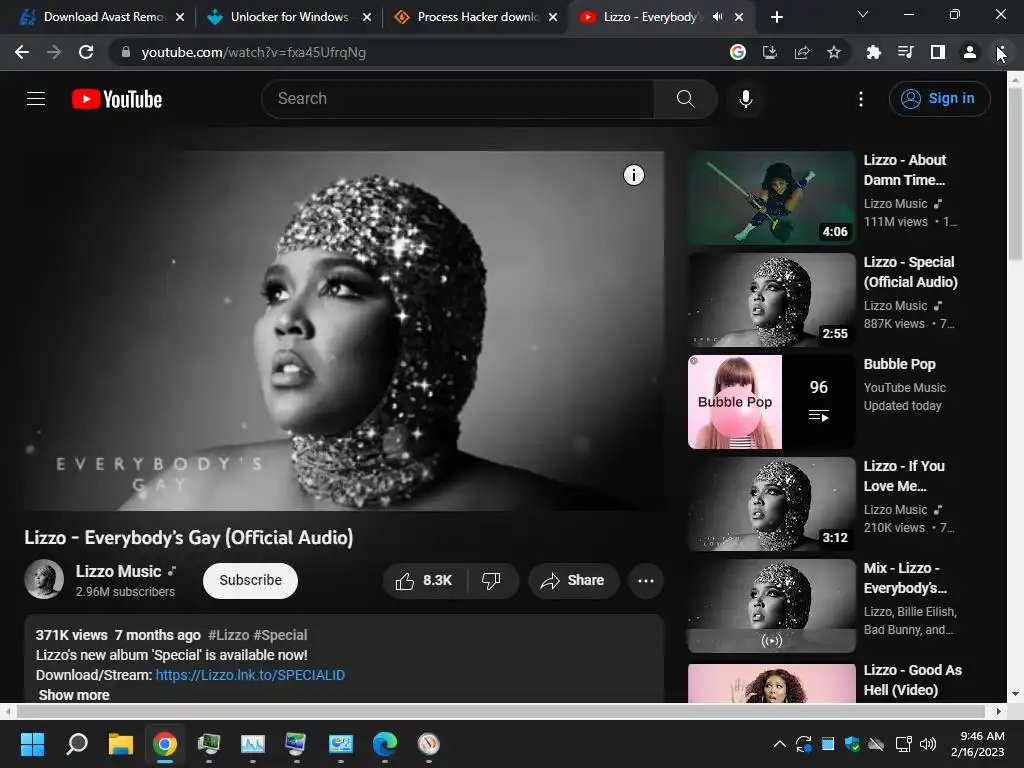The image size is (1024, 768).
Task: Click taskbar clock 9:46 AM
Action: (981, 736)
